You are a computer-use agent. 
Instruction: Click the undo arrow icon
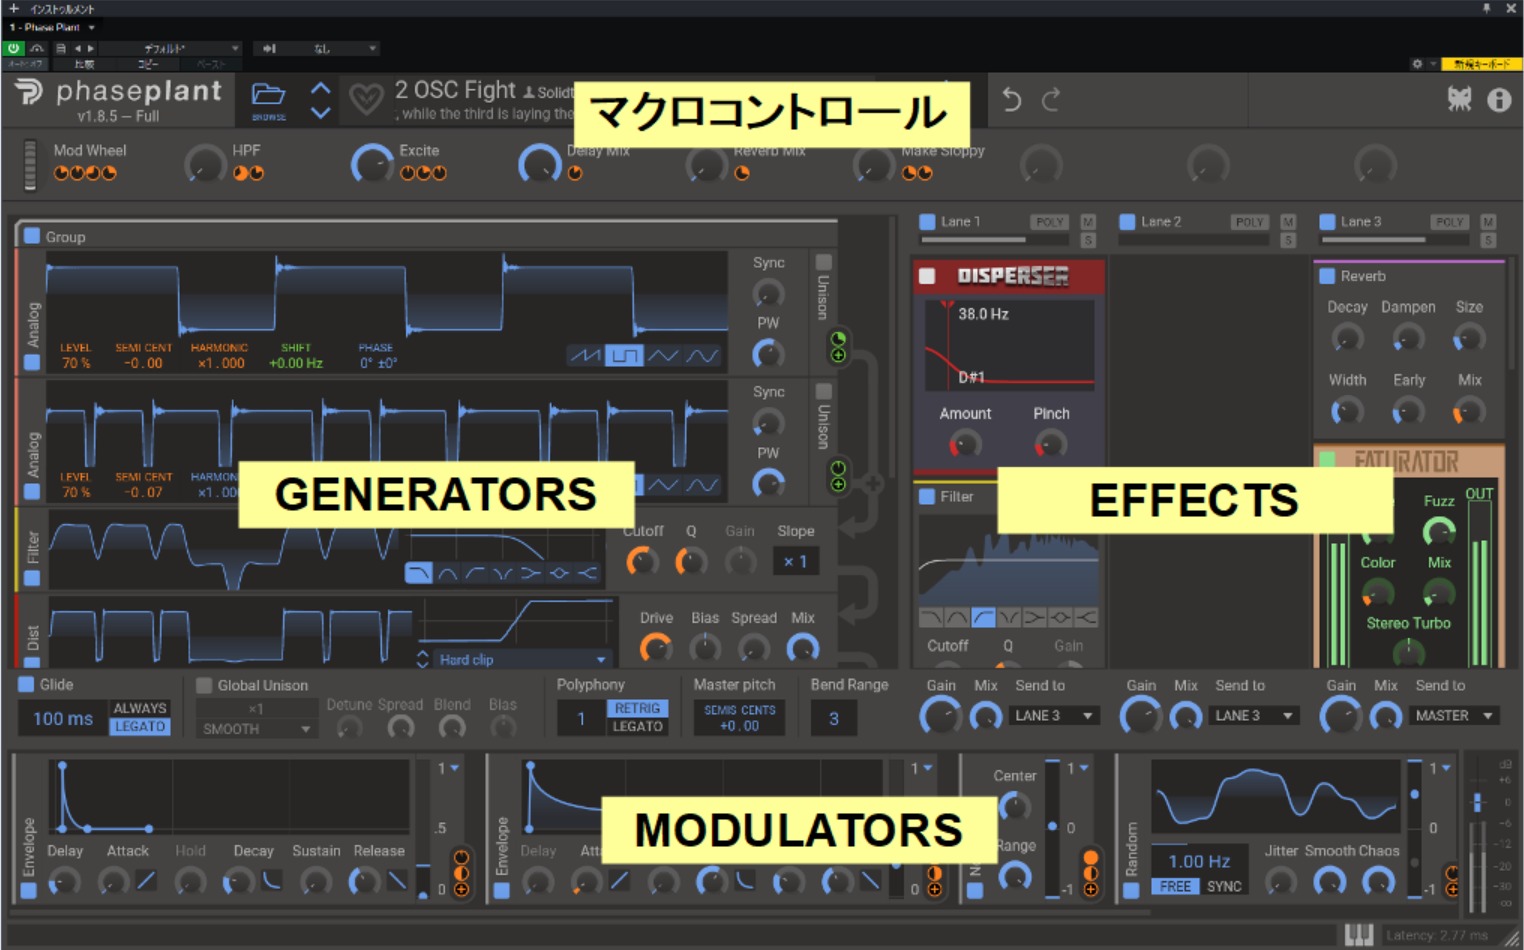[1011, 100]
